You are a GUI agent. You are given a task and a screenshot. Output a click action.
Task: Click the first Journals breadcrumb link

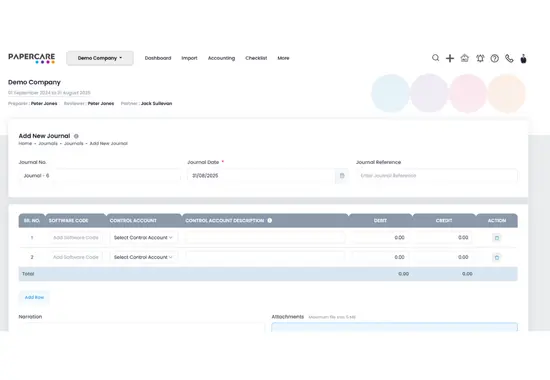coord(48,144)
